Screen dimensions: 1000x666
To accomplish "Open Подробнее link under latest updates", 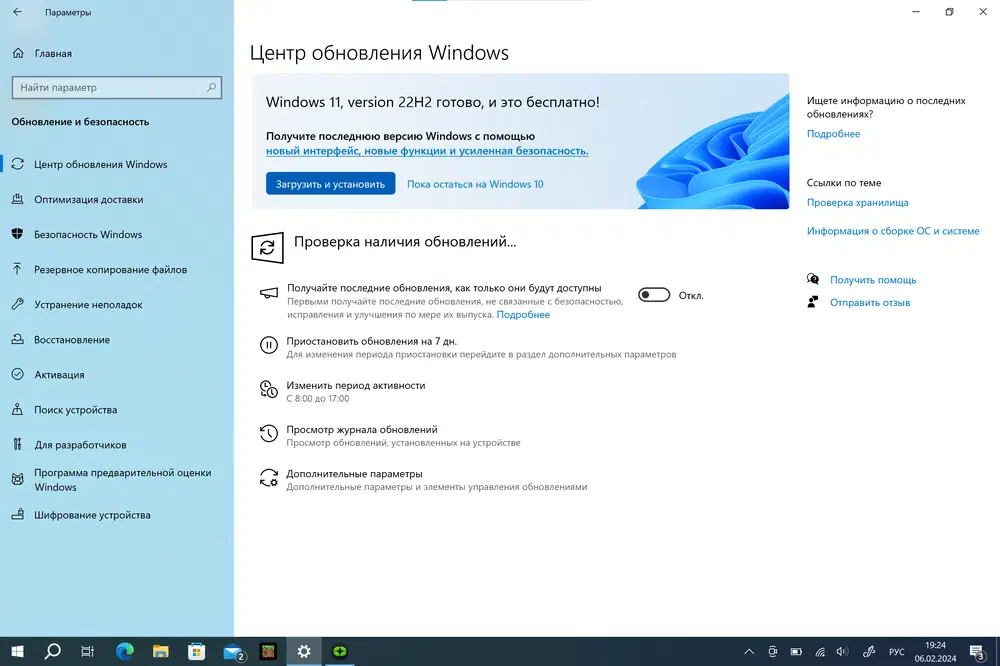I will point(523,314).
